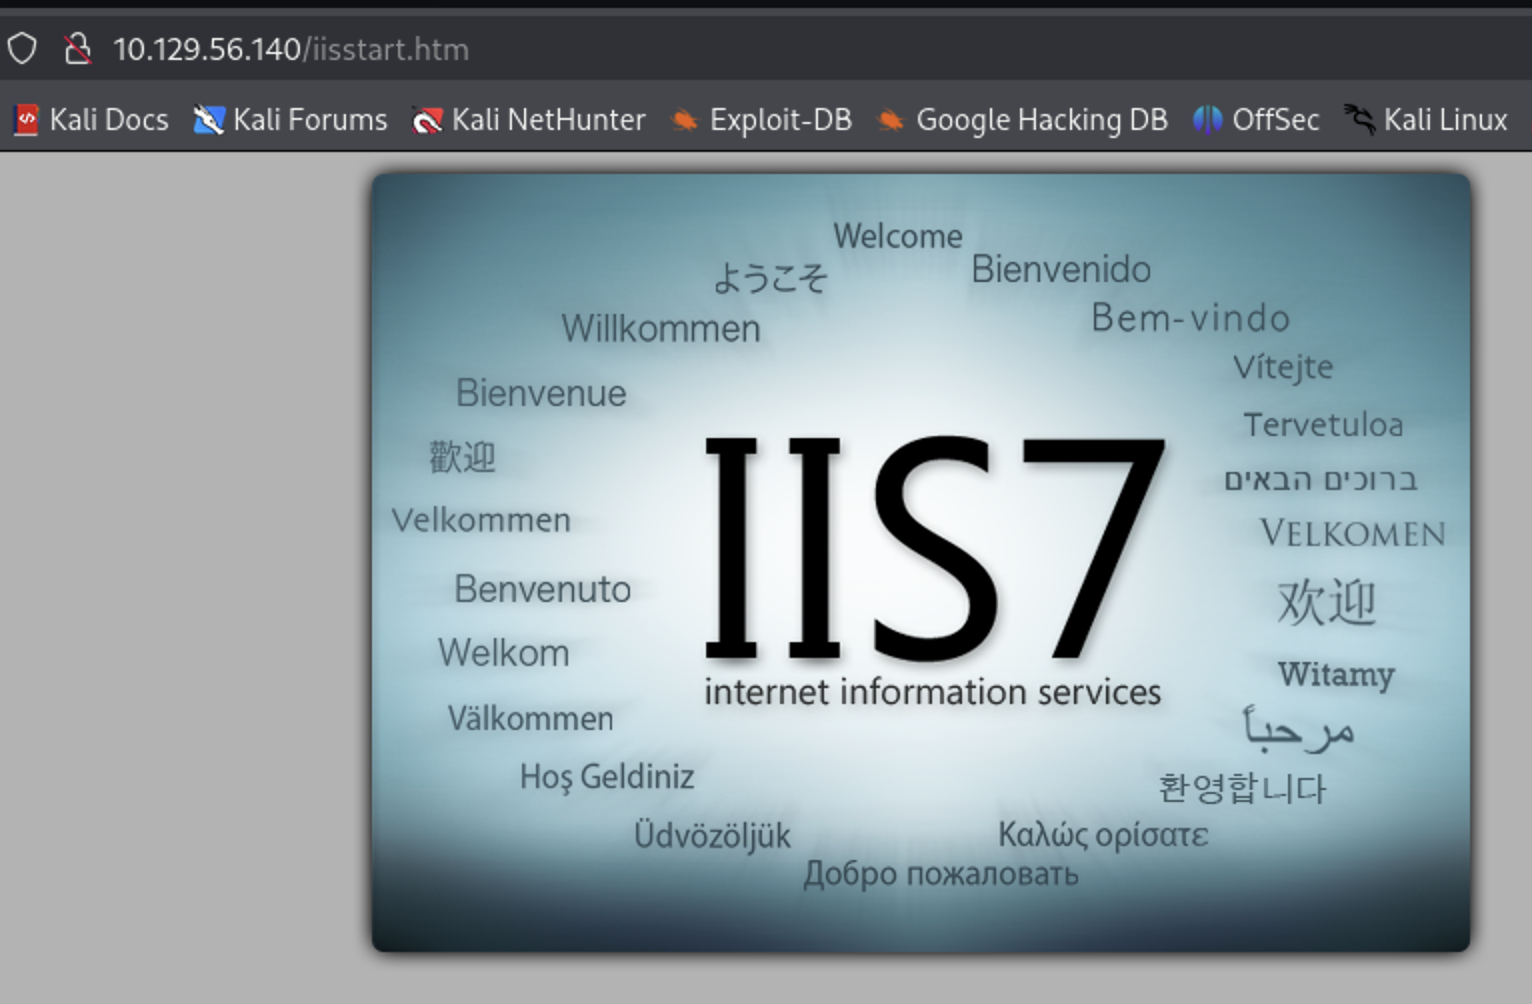Screen dimensions: 1532x1004
Task: Click the "Bem-vindo" text
Action: (x=1190, y=318)
